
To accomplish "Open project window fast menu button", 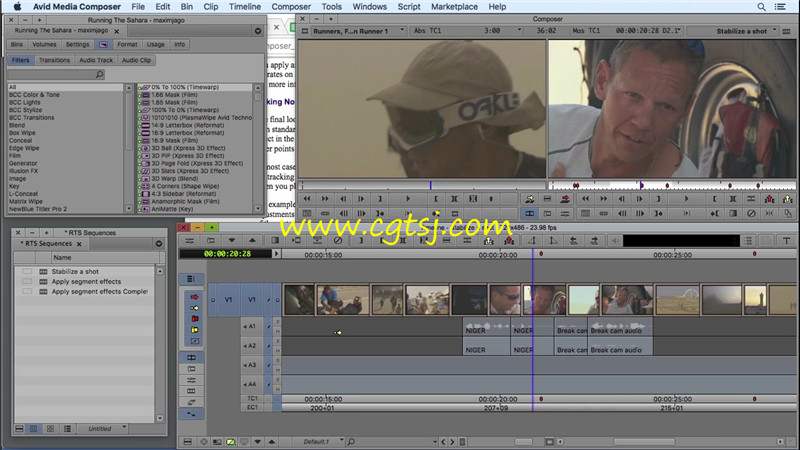I will pyautogui.click(x=258, y=31).
